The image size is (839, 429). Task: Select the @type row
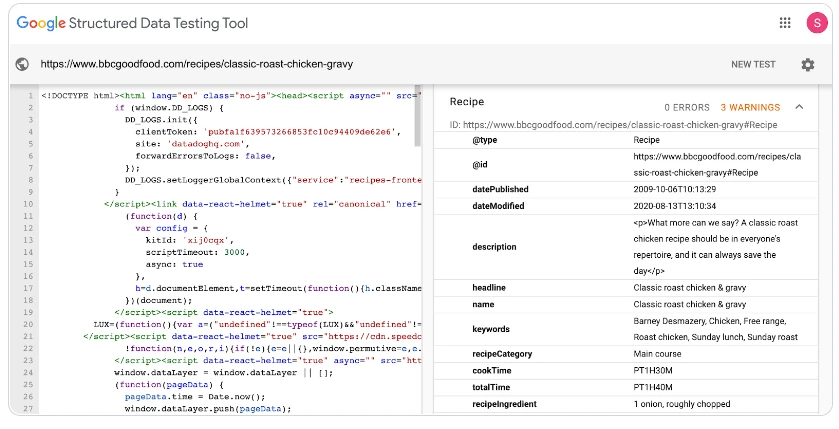tap(626, 140)
